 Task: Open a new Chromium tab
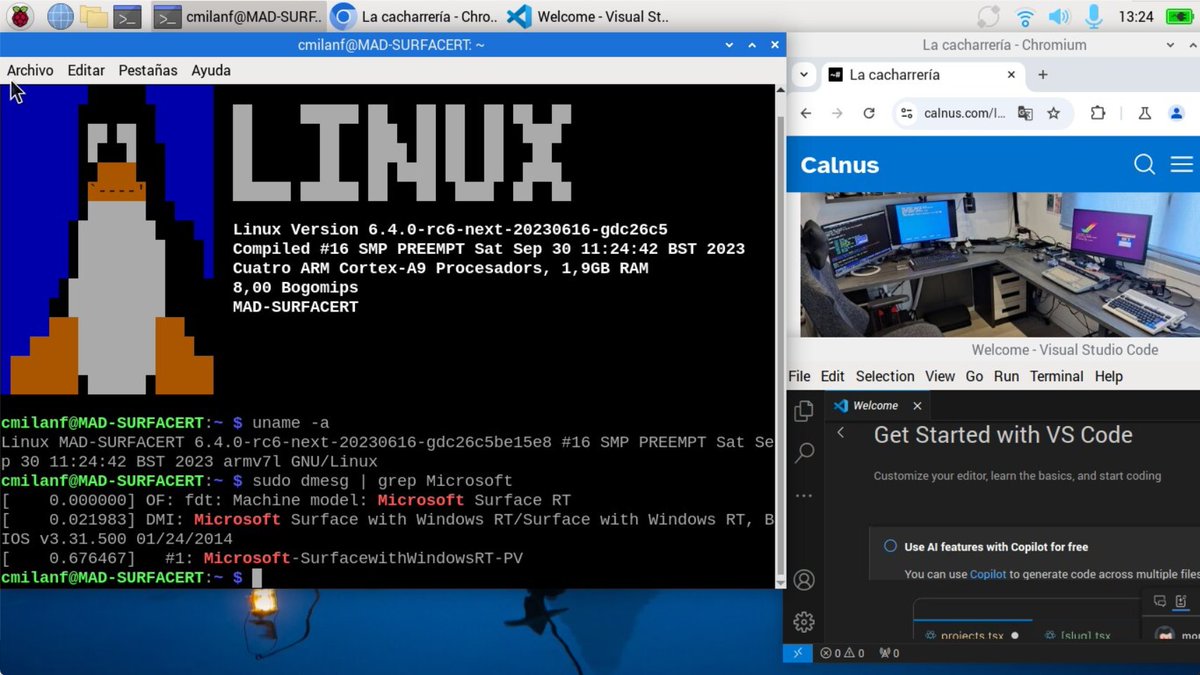1043,75
